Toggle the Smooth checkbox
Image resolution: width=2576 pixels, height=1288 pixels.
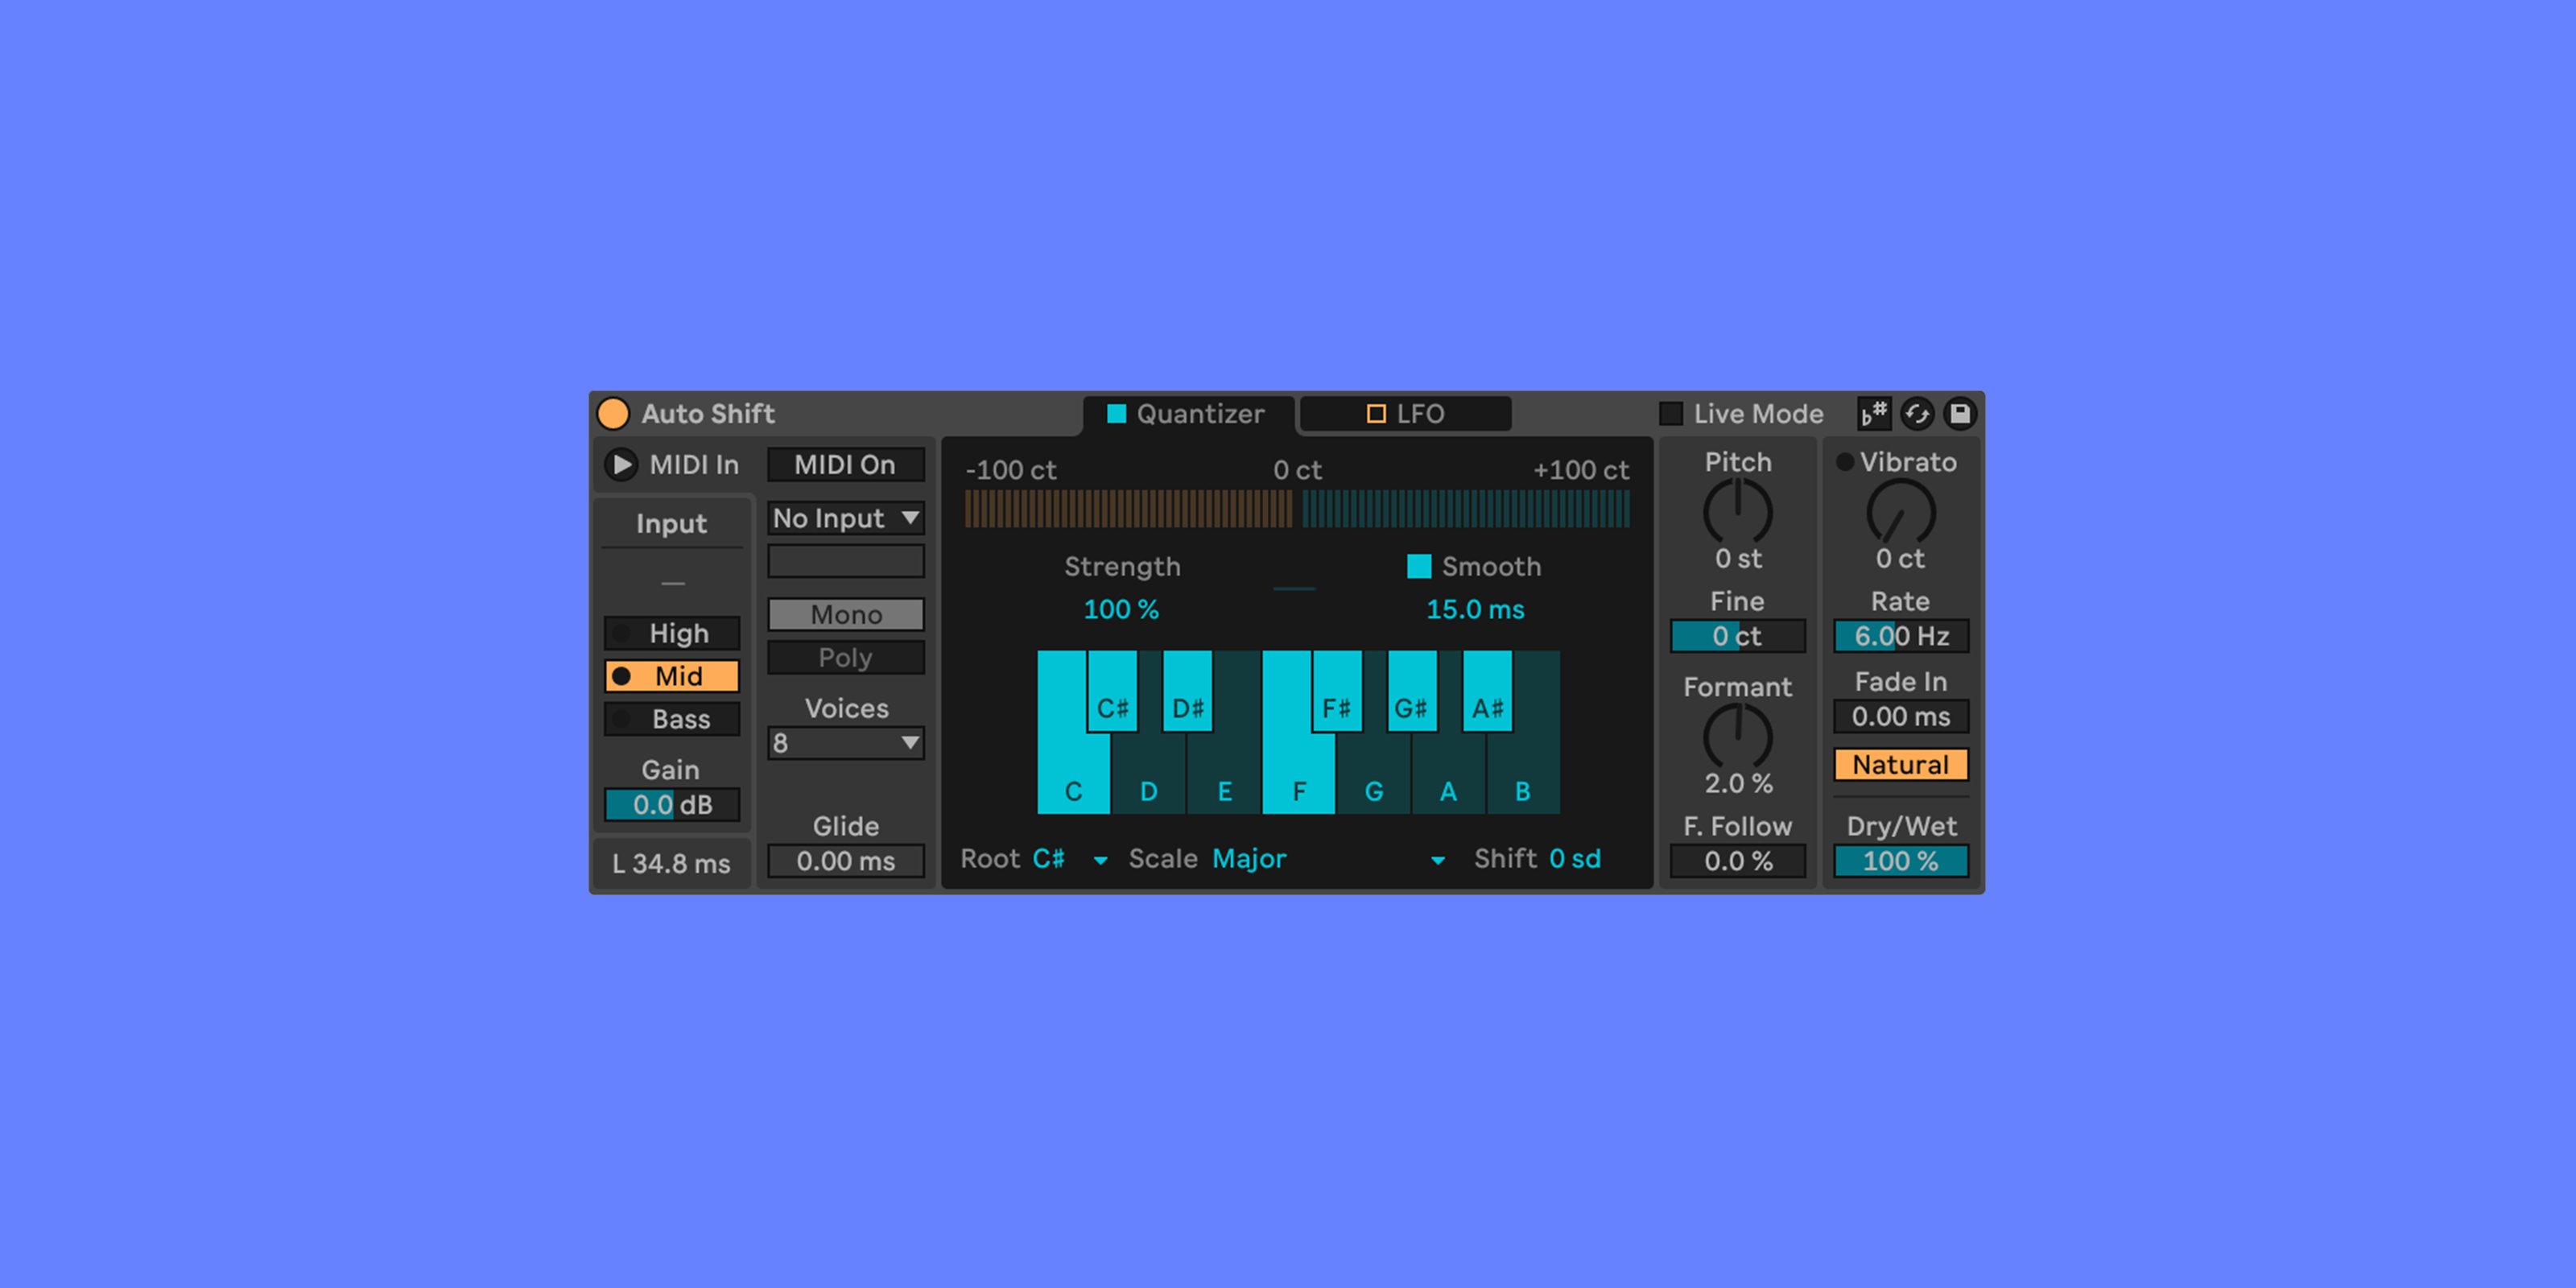tap(1418, 566)
